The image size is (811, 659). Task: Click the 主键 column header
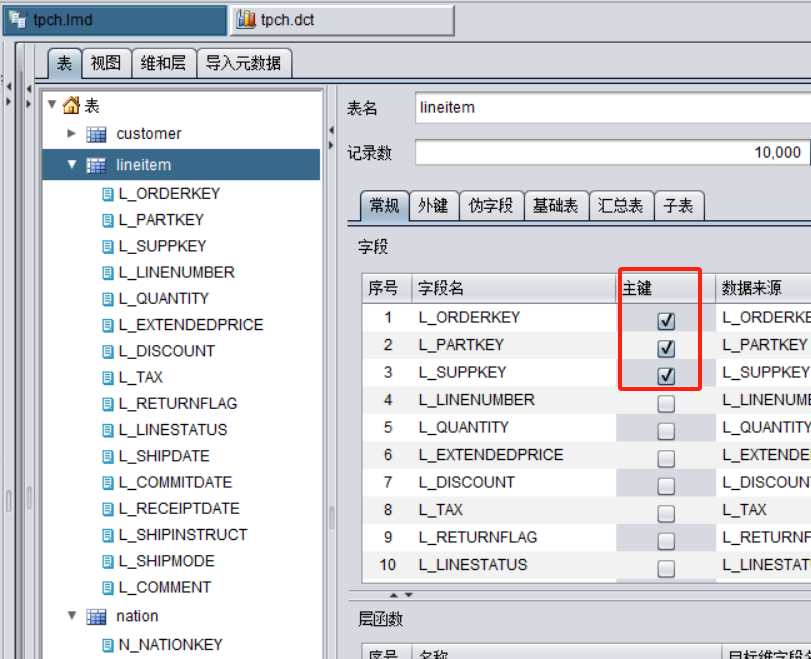[x=666, y=288]
